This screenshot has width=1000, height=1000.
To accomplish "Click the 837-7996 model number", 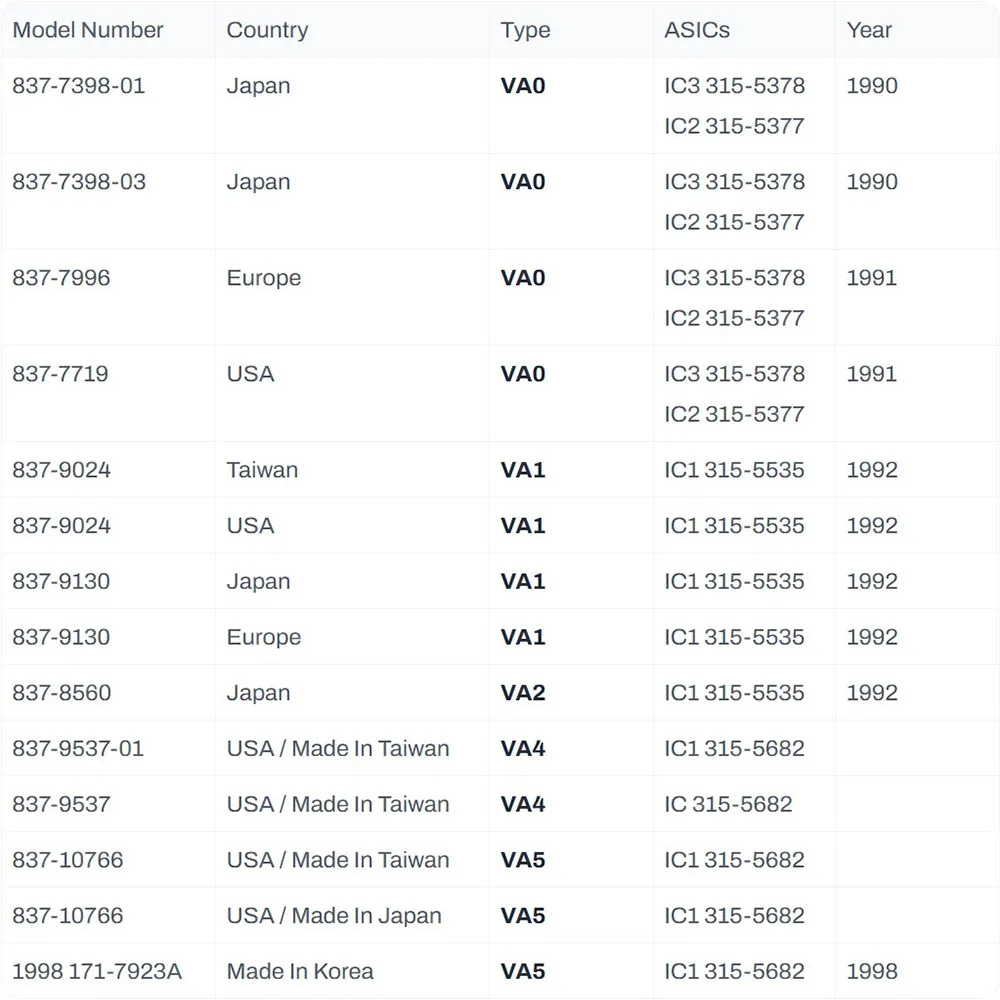I will 61,278.
